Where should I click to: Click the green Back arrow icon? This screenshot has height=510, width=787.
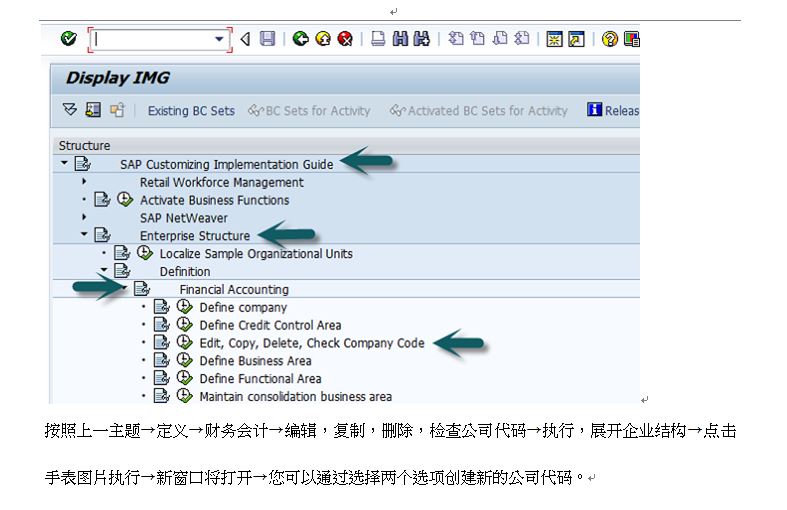click(300, 39)
